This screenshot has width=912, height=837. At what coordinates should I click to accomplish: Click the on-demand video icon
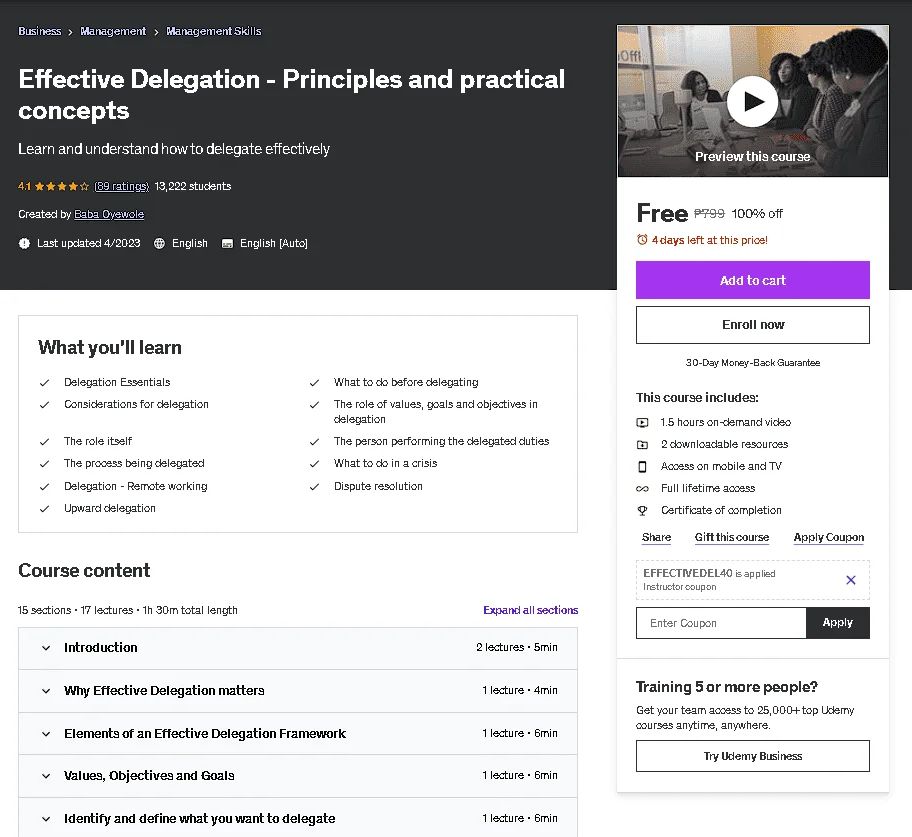(x=642, y=422)
